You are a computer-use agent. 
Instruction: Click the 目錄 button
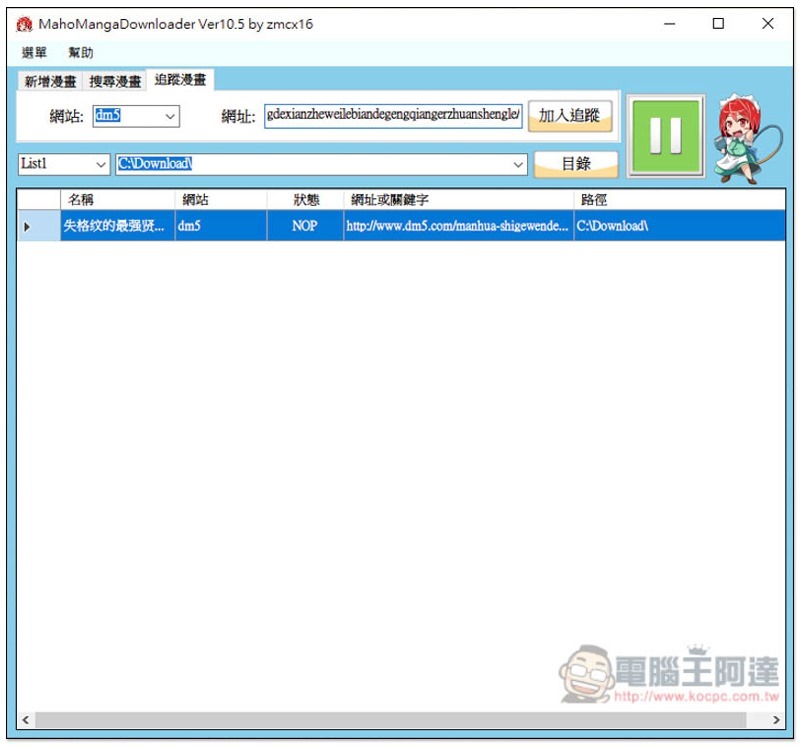coord(576,164)
